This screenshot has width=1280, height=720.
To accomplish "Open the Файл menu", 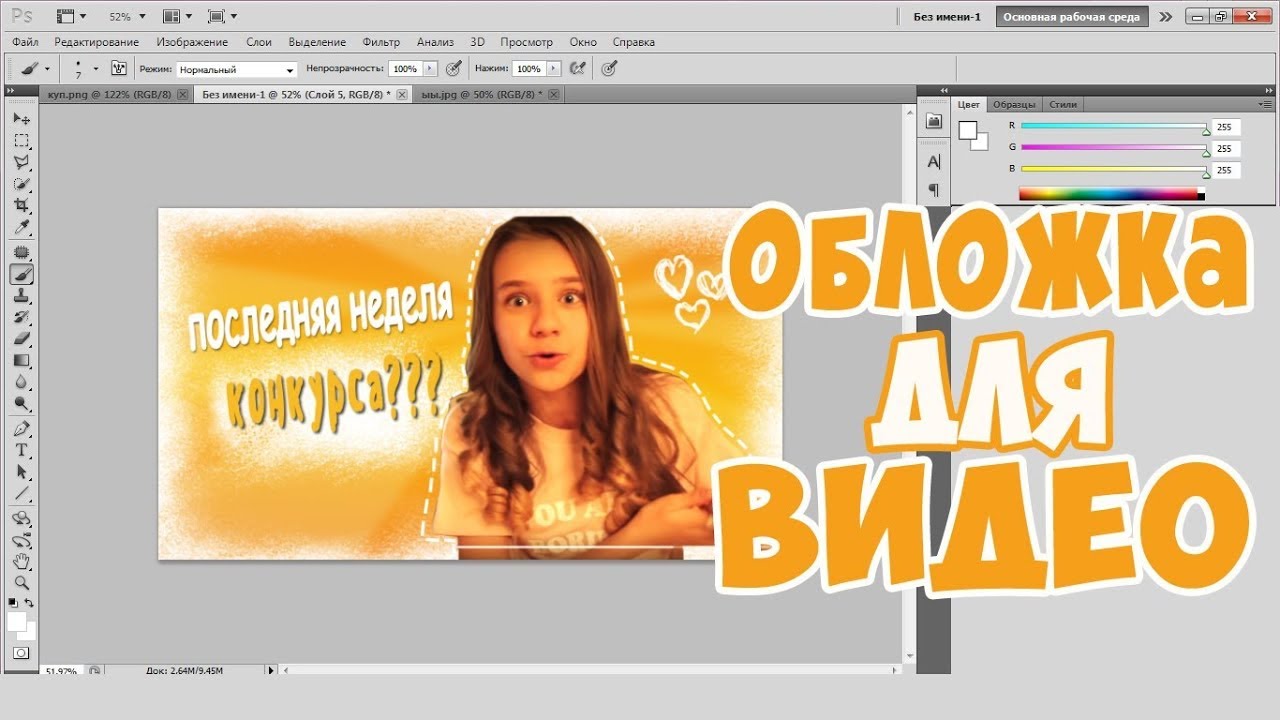I will 26,42.
